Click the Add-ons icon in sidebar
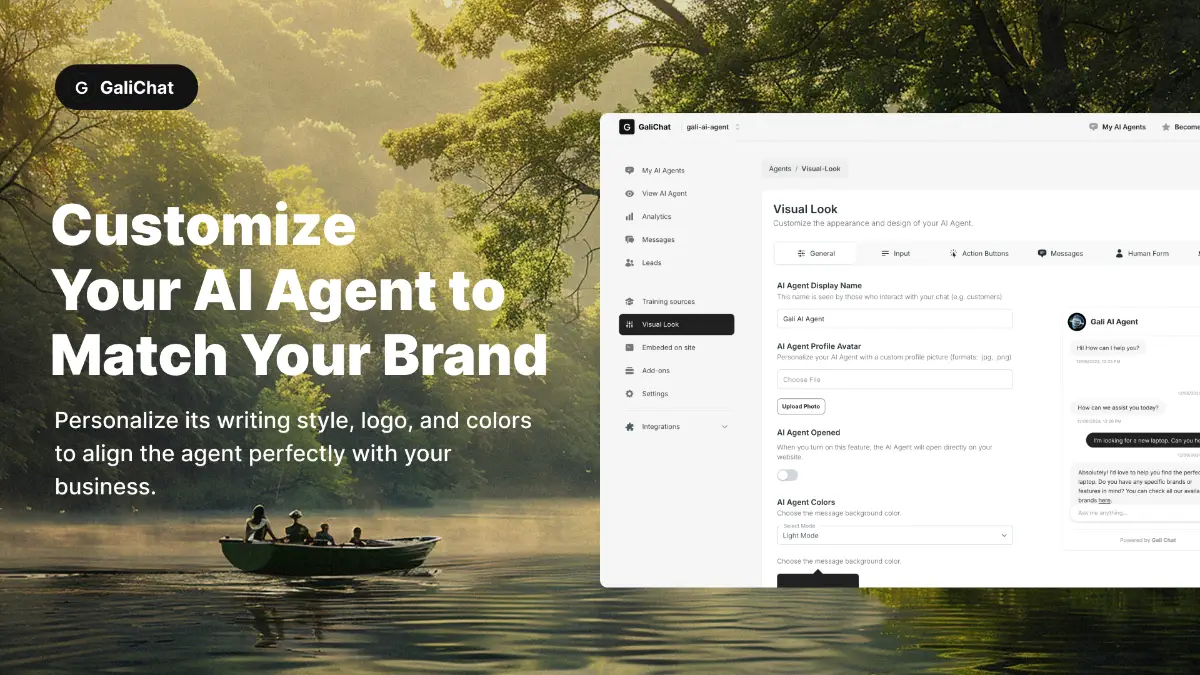Screen dimensions: 1200x675 (x=629, y=371)
